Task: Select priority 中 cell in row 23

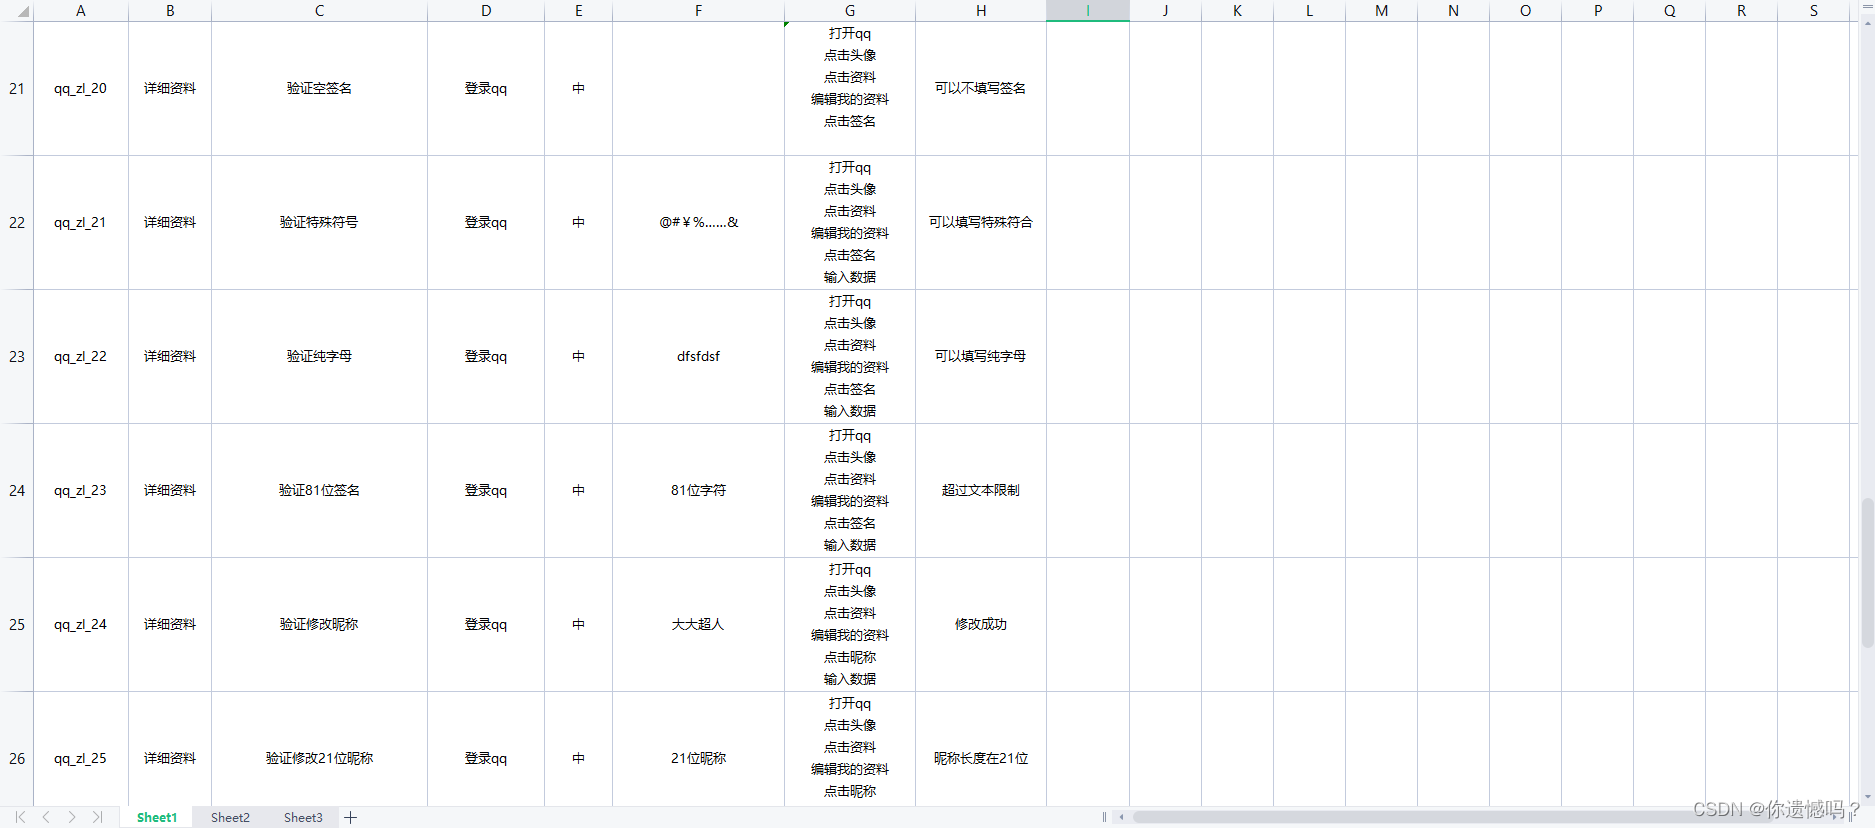Action: 578,356
